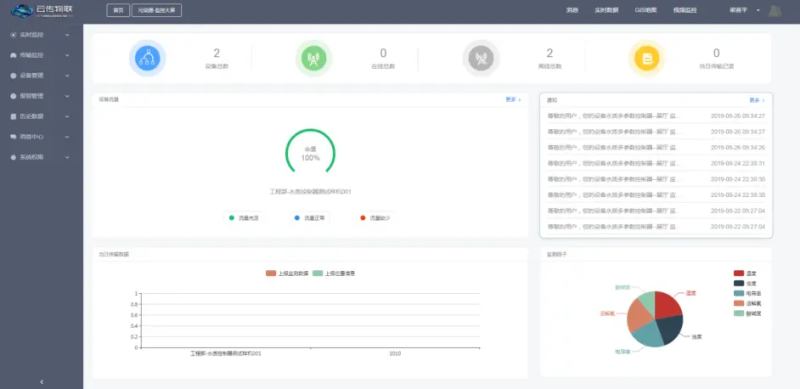The width and height of the screenshot is (800, 389).
Task: Toggle the green 流量充足 legend item
Action: click(x=244, y=218)
